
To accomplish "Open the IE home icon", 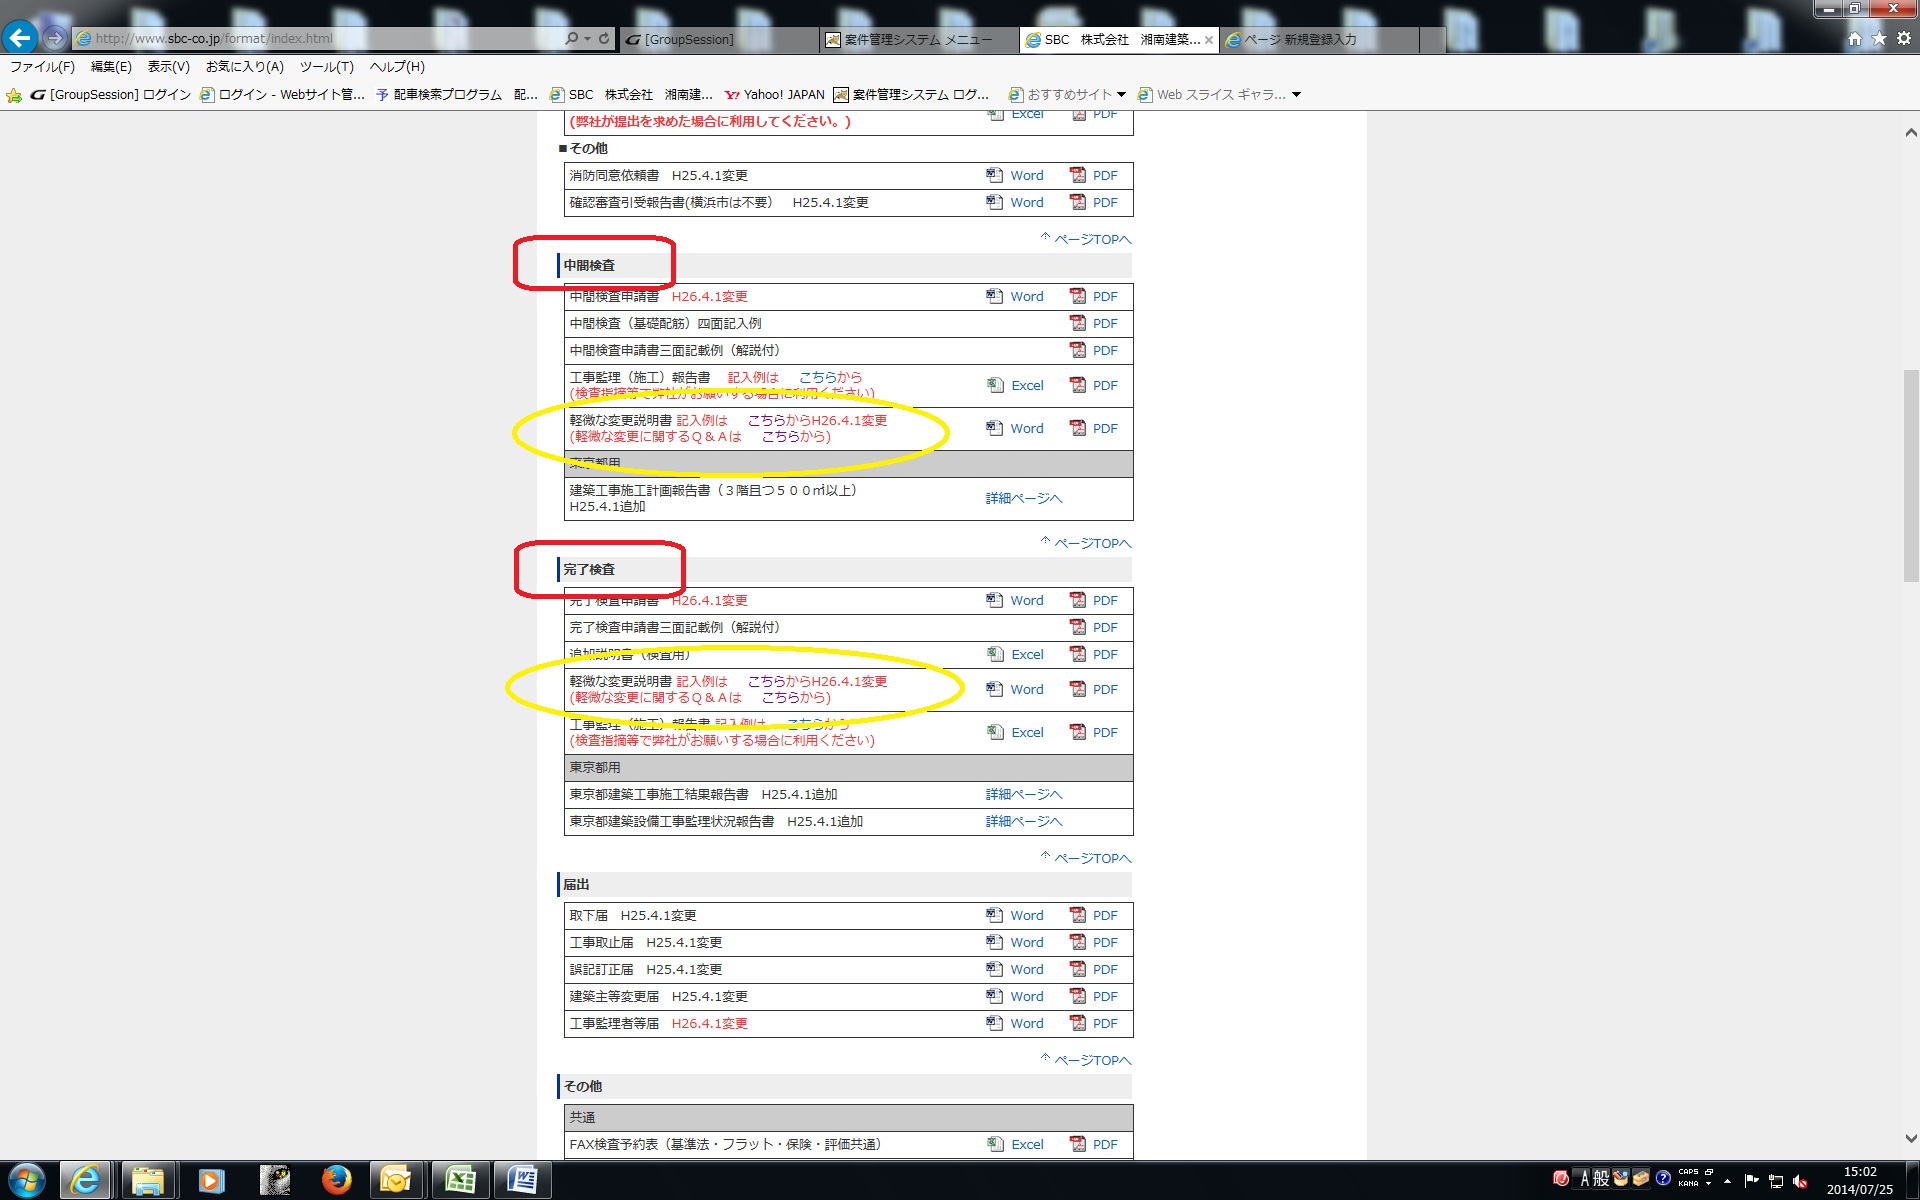I will [x=1855, y=38].
